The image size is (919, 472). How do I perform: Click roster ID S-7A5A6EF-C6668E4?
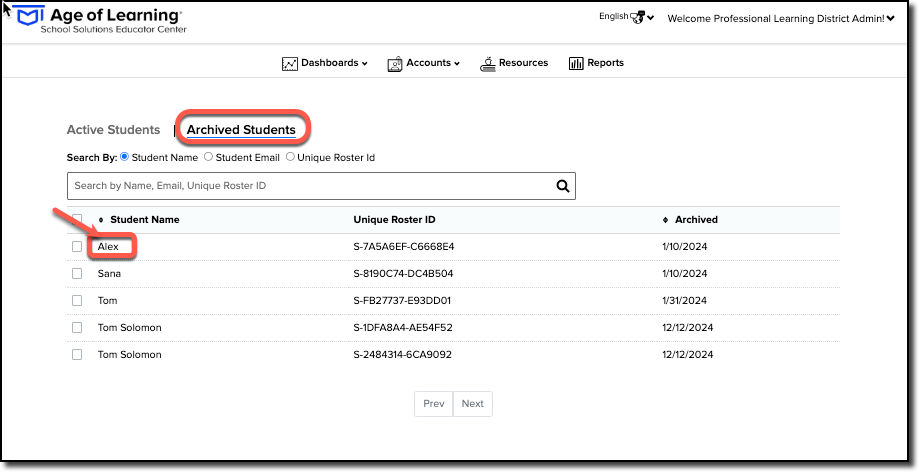[x=404, y=246]
